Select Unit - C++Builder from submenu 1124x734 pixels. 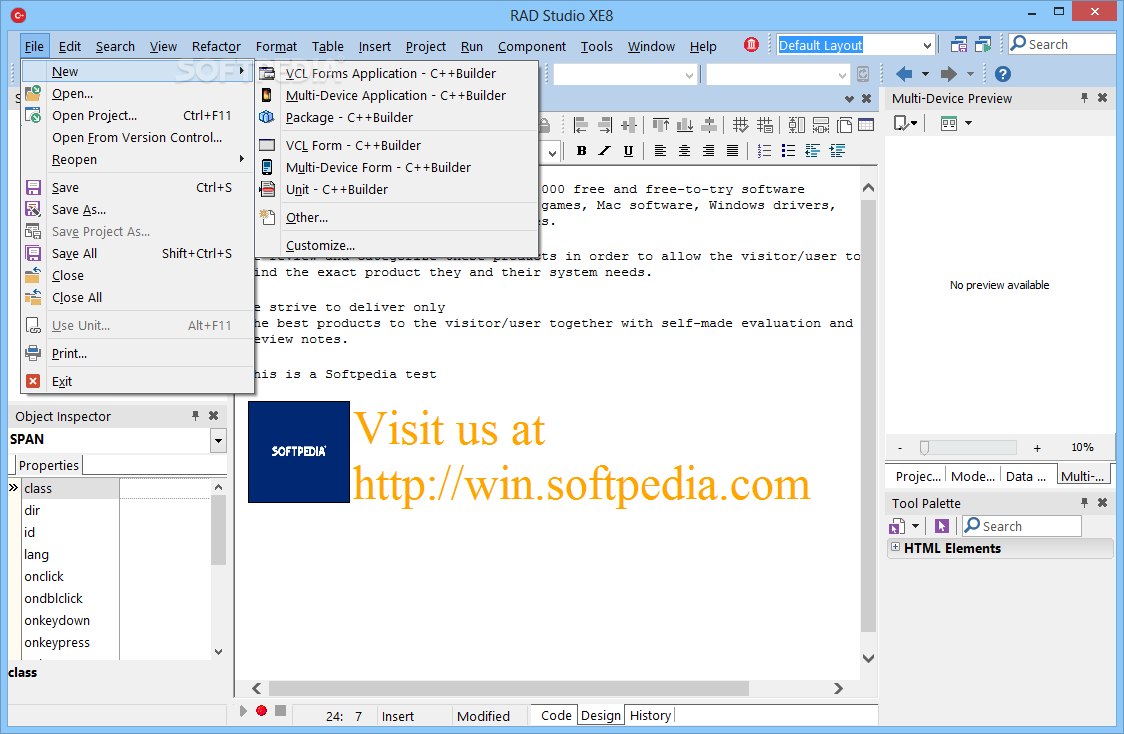pos(397,189)
